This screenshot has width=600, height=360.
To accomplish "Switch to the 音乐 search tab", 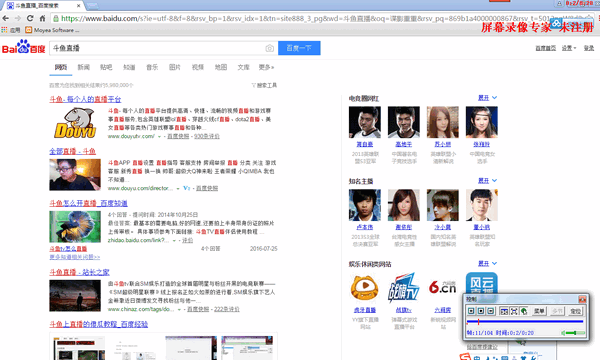I will [x=152, y=67].
